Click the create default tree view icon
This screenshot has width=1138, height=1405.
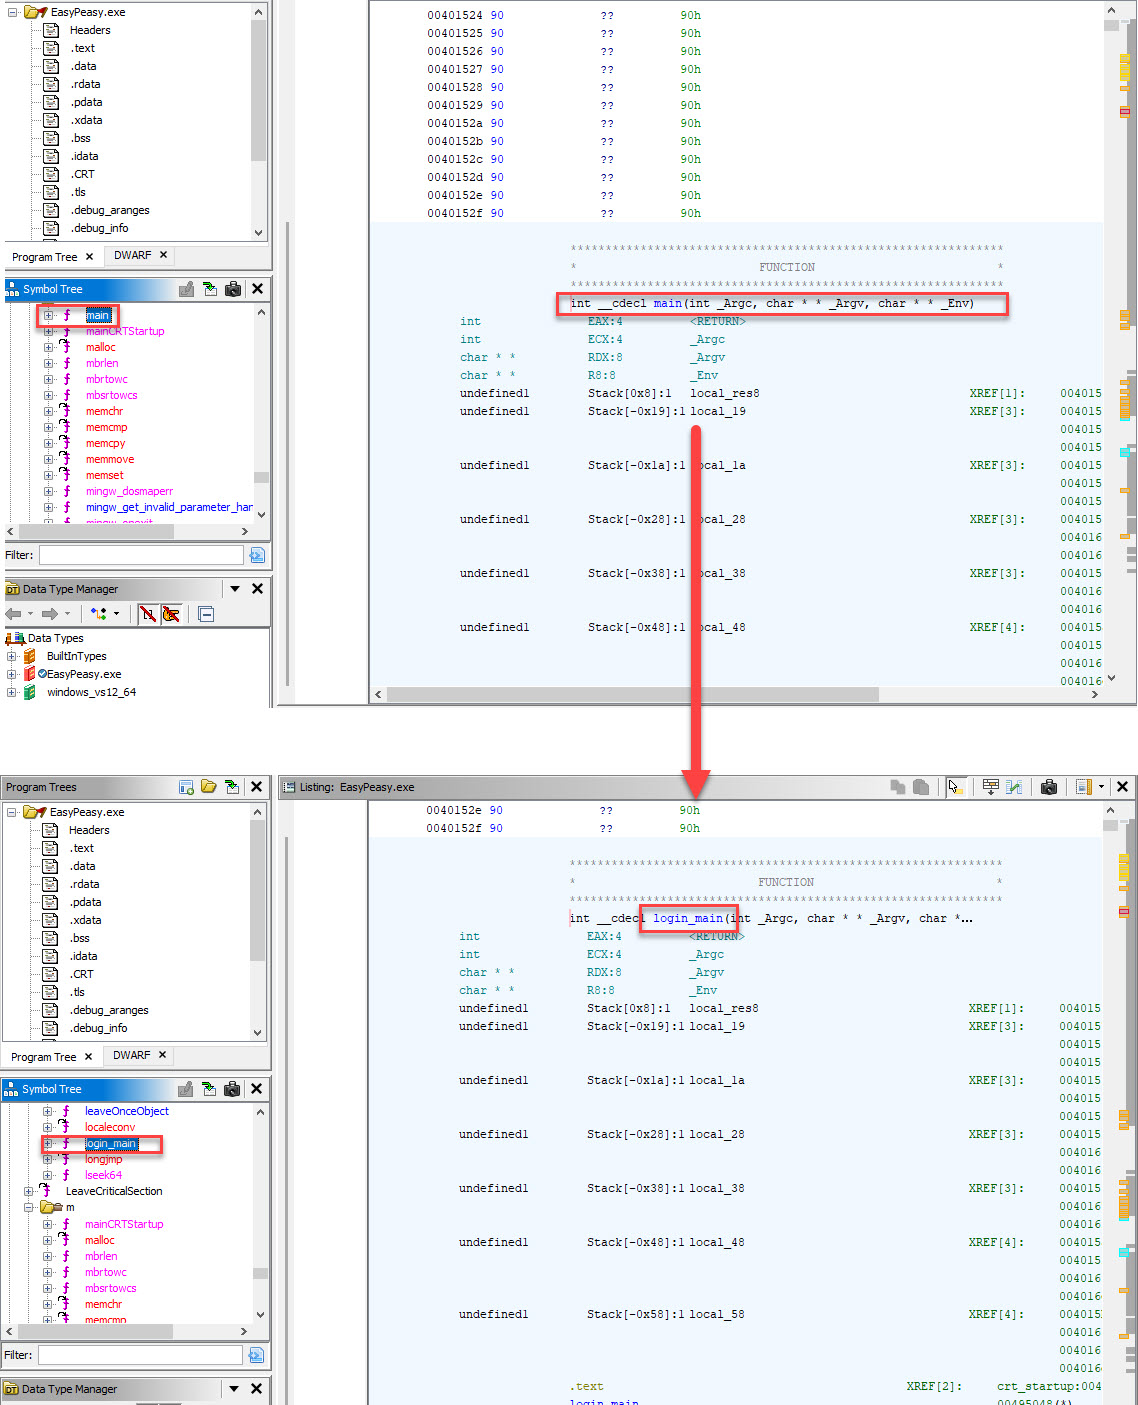pos(186,787)
